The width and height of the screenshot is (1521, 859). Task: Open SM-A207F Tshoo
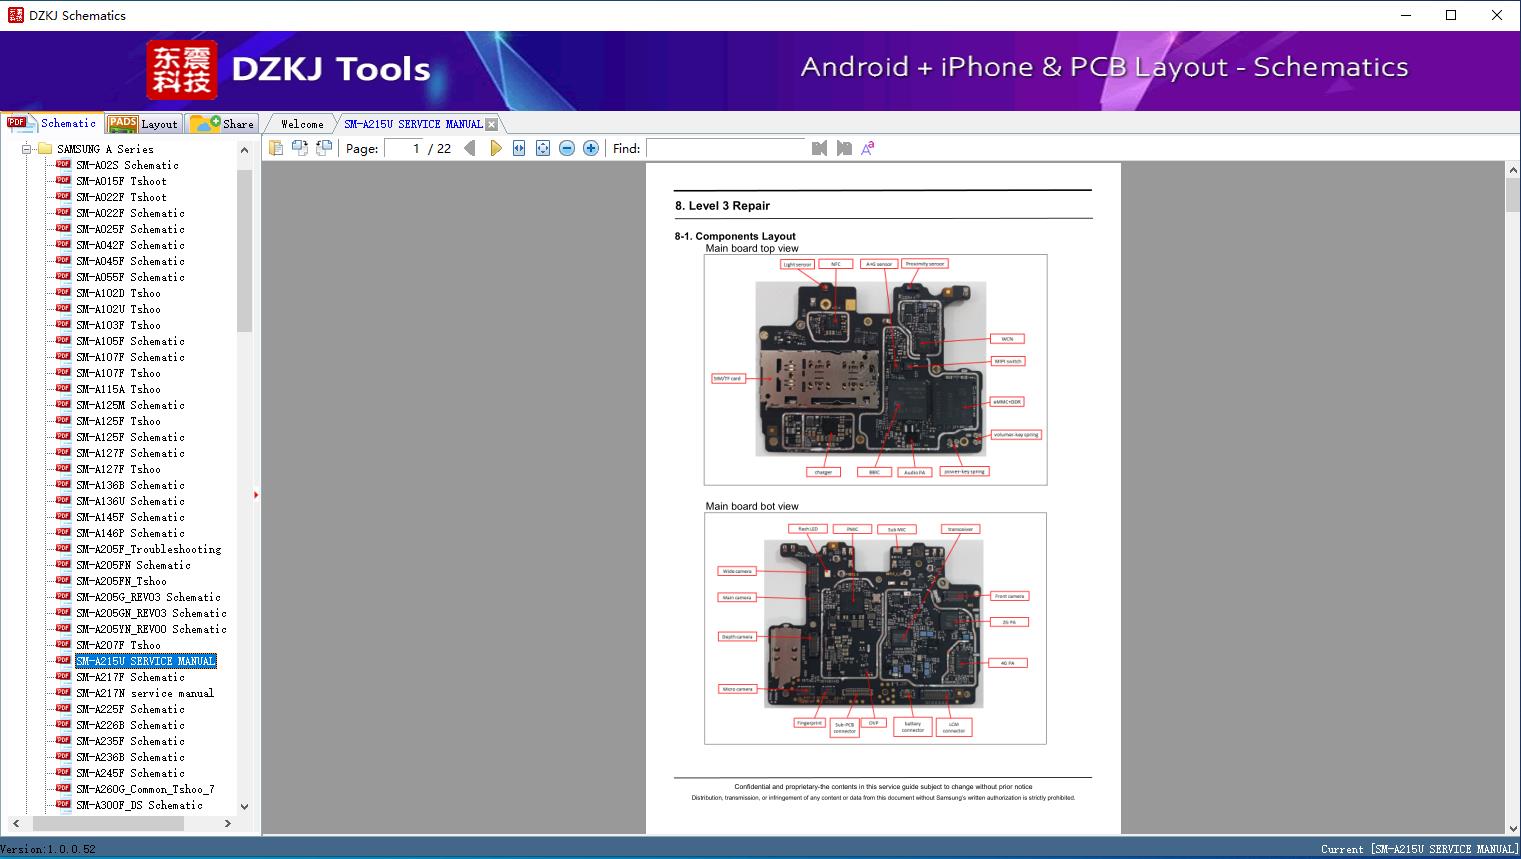tap(118, 645)
